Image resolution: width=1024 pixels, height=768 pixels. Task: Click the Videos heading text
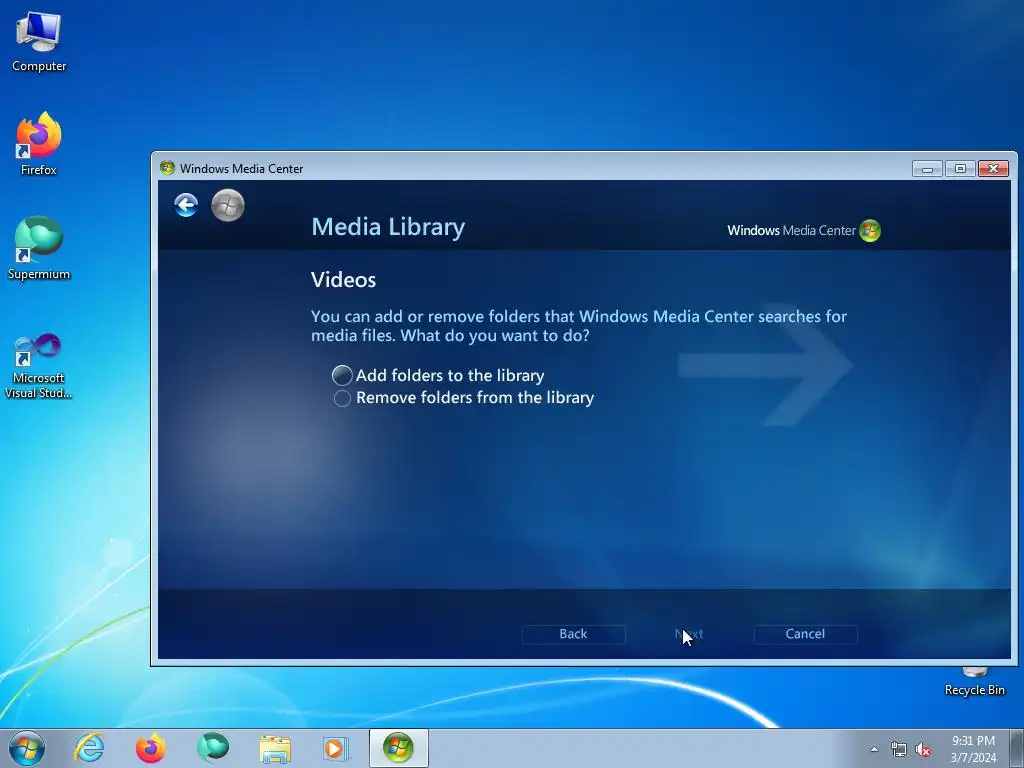tap(344, 280)
